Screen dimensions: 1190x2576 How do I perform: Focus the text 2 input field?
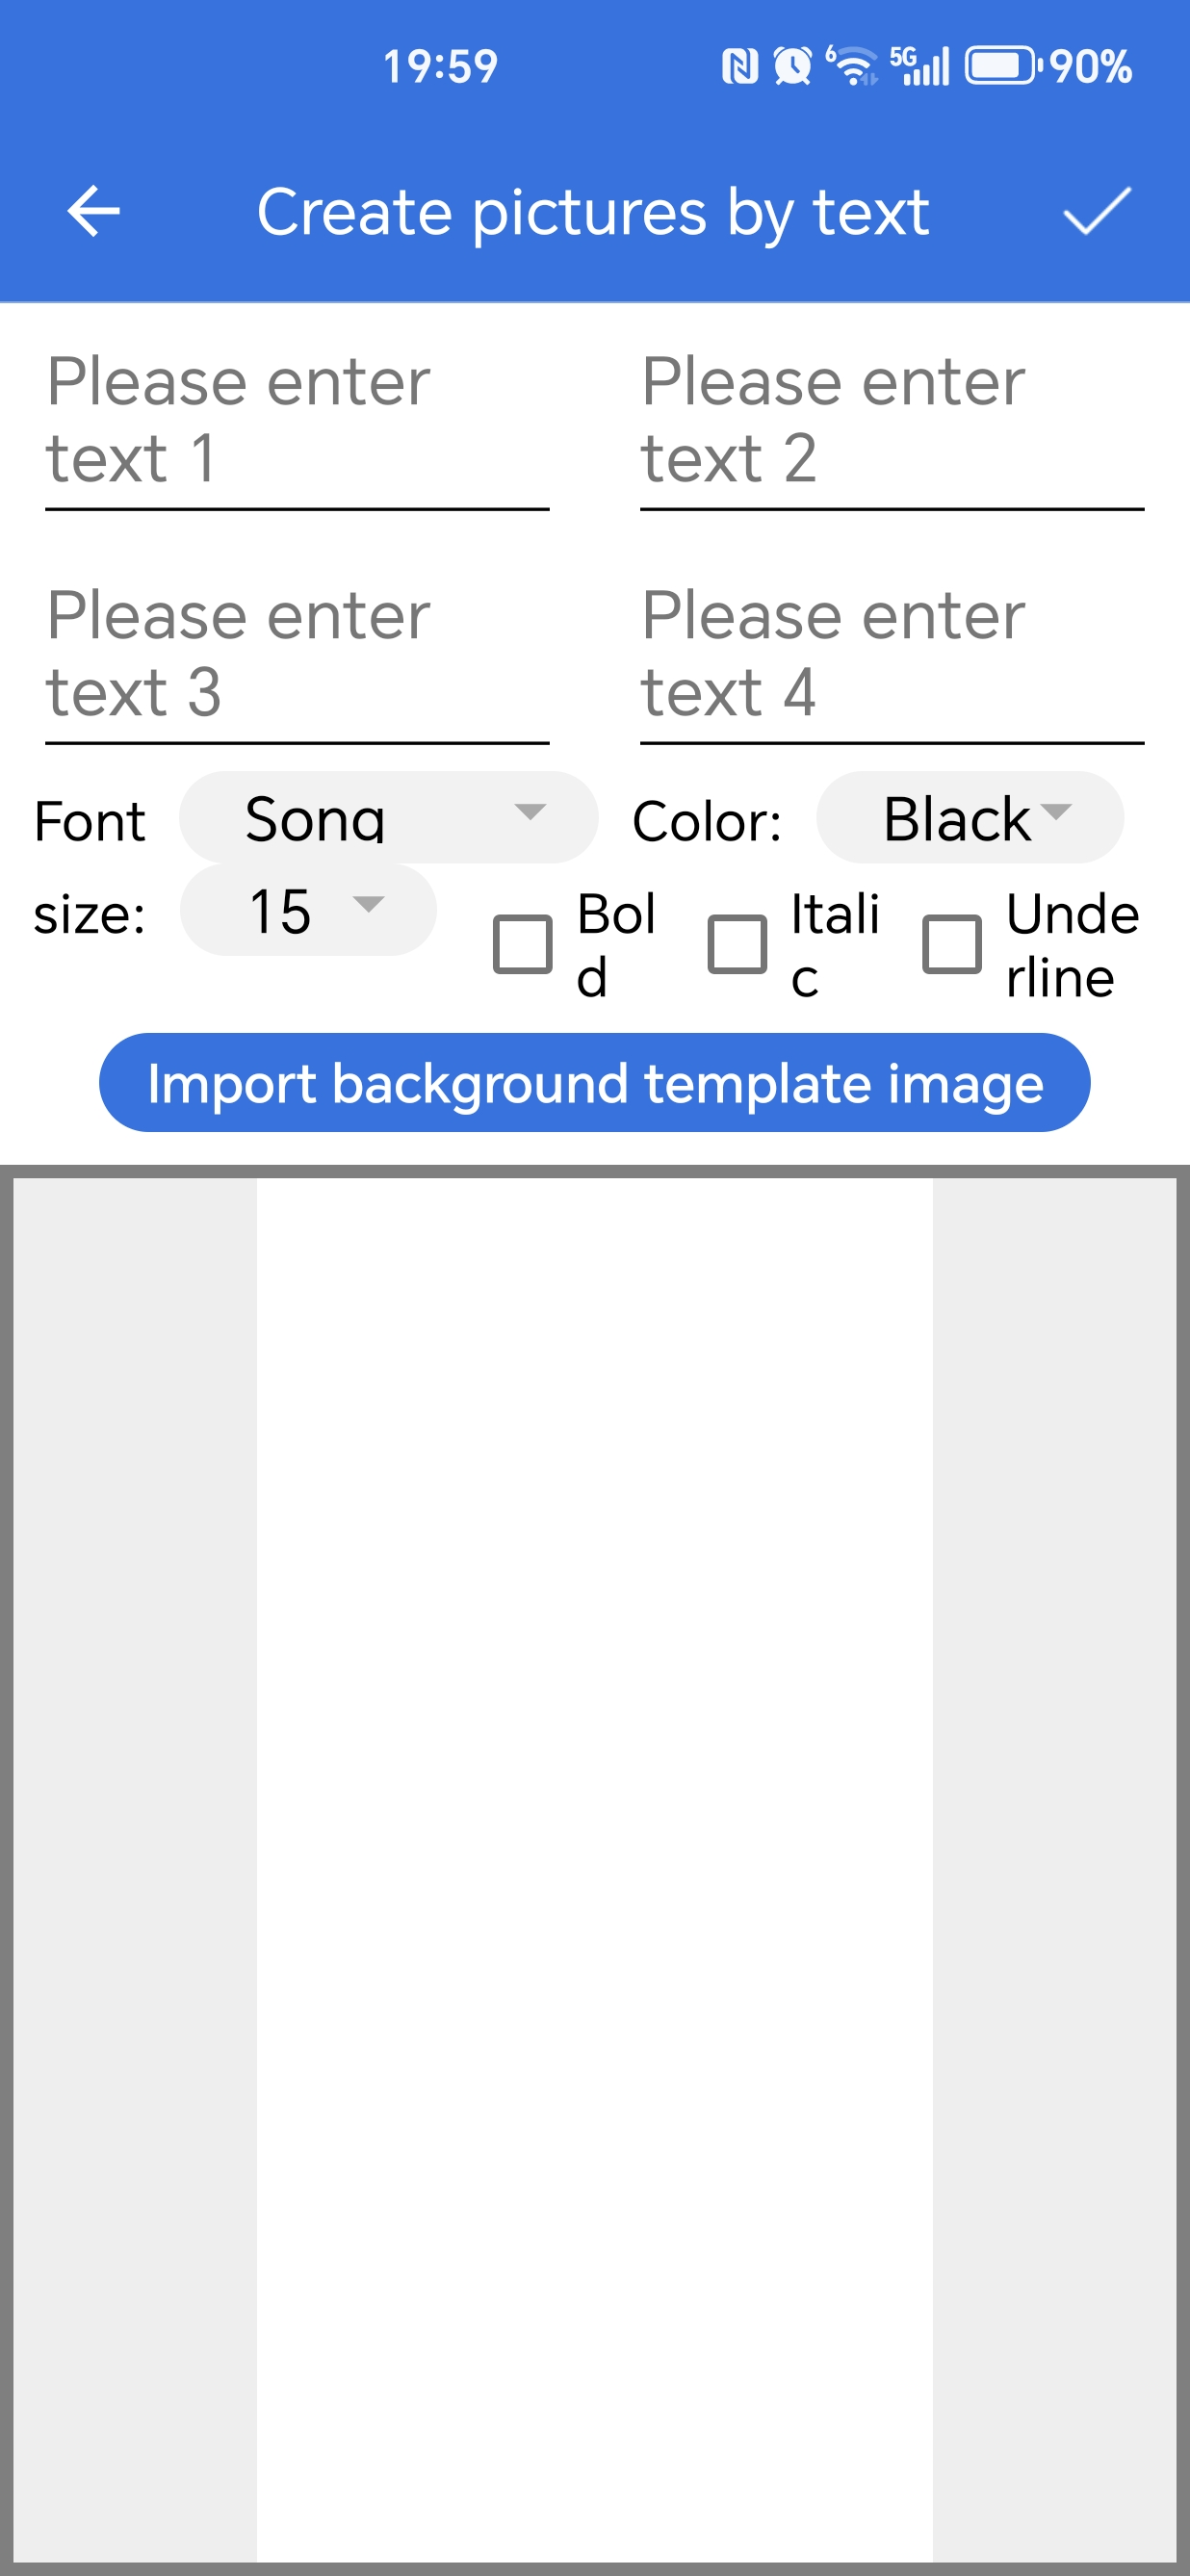tap(891, 424)
